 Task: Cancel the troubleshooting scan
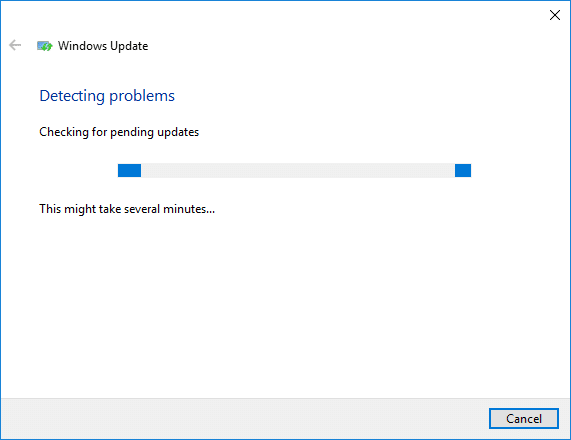pos(524,419)
